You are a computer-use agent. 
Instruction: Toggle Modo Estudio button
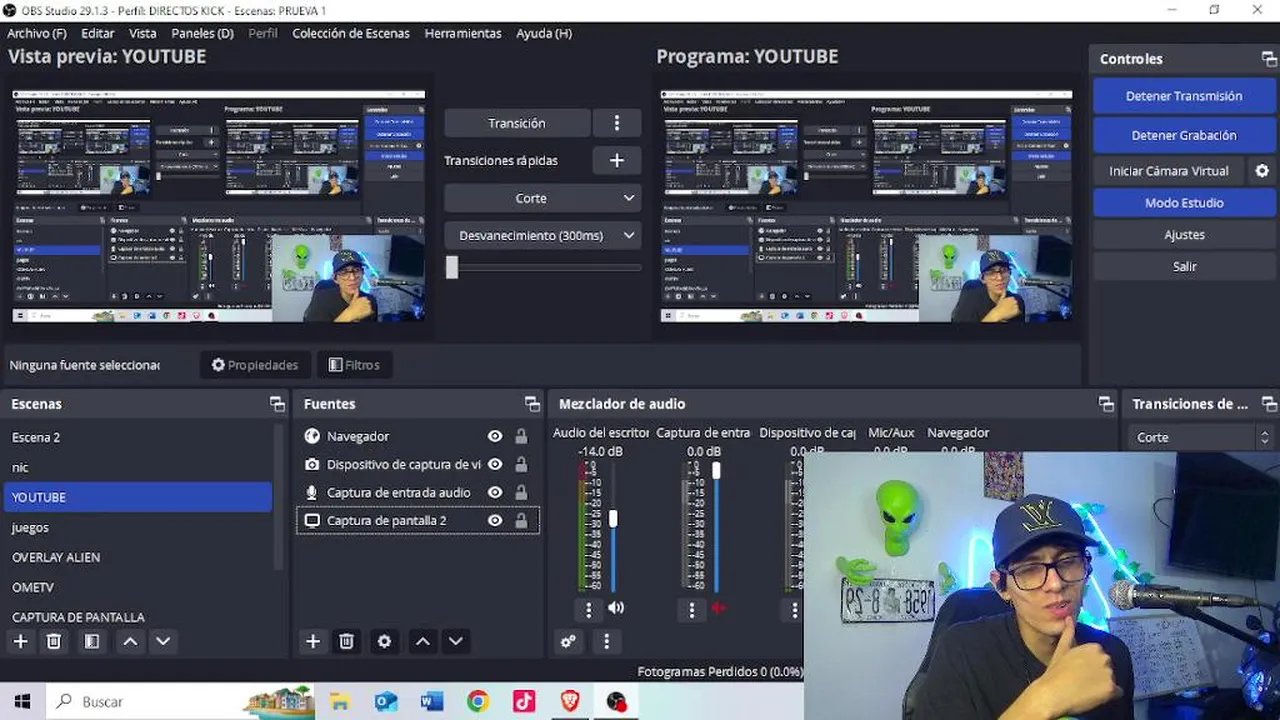(x=1184, y=203)
